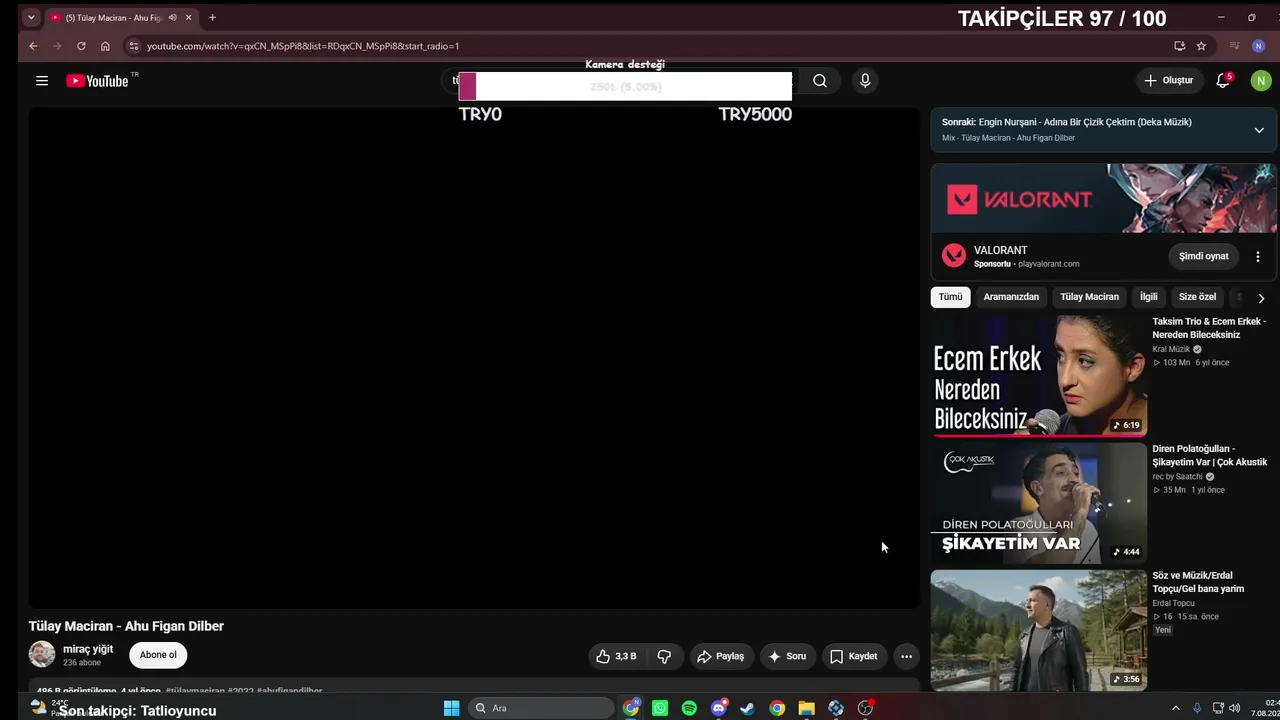Image resolution: width=1280 pixels, height=720 pixels.
Task: Mute the tab audio speaker icon
Action: (x=173, y=18)
